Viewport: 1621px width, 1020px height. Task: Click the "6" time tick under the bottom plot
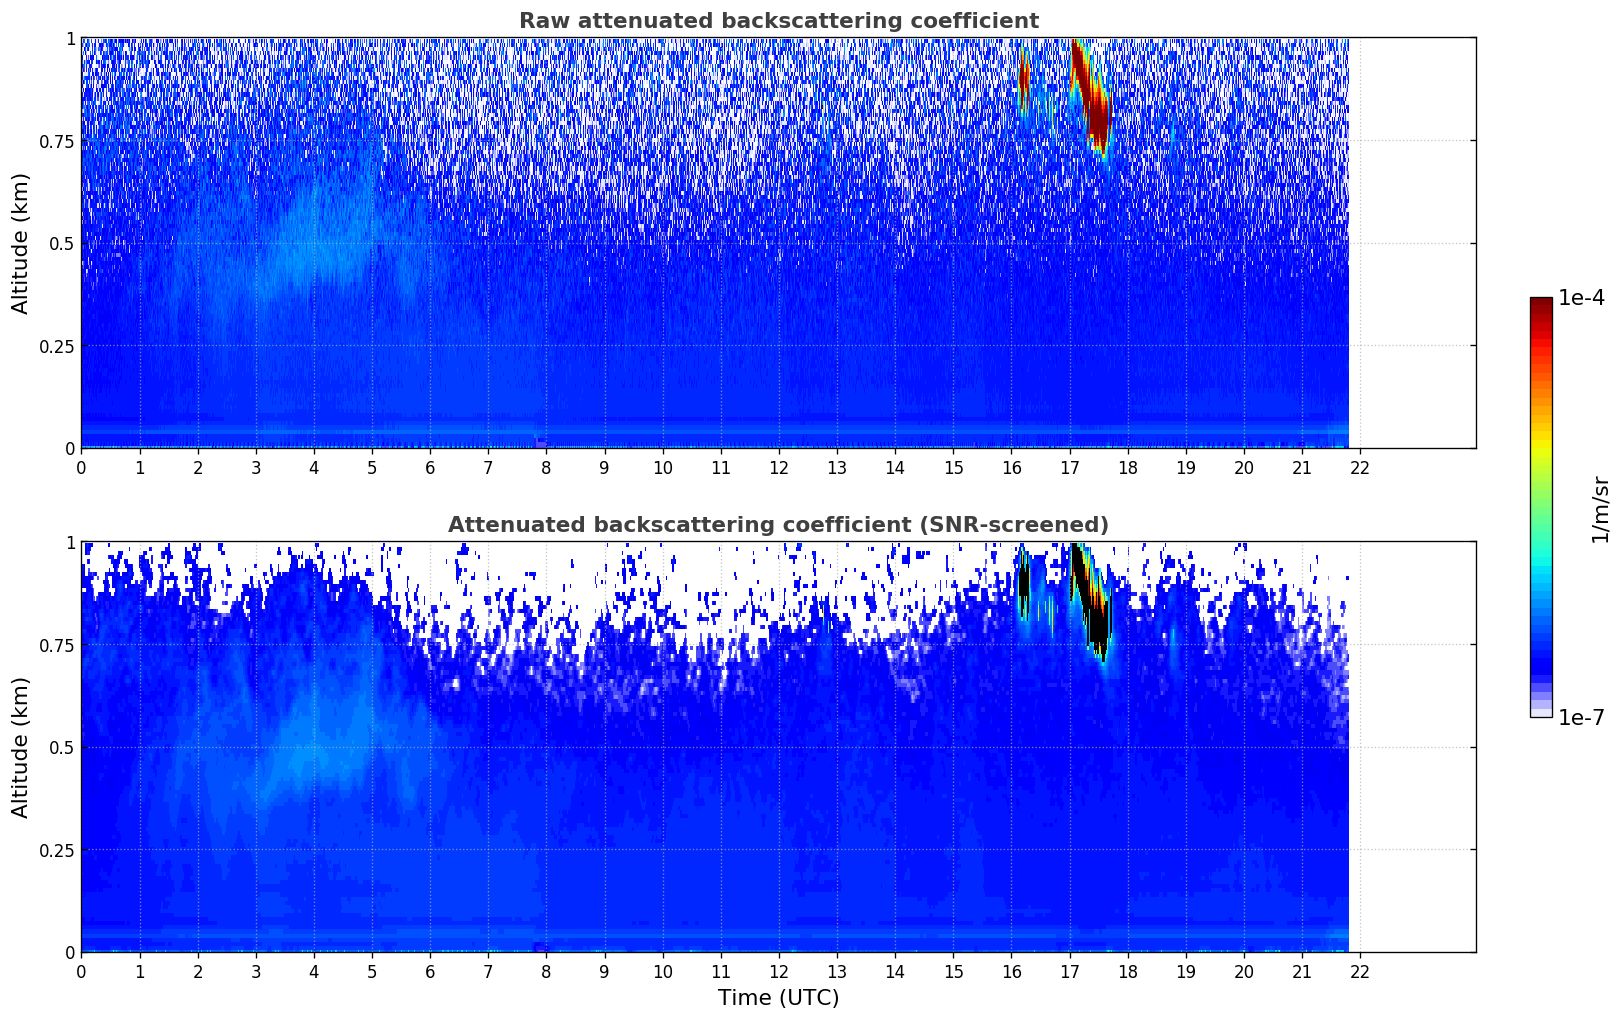point(430,971)
